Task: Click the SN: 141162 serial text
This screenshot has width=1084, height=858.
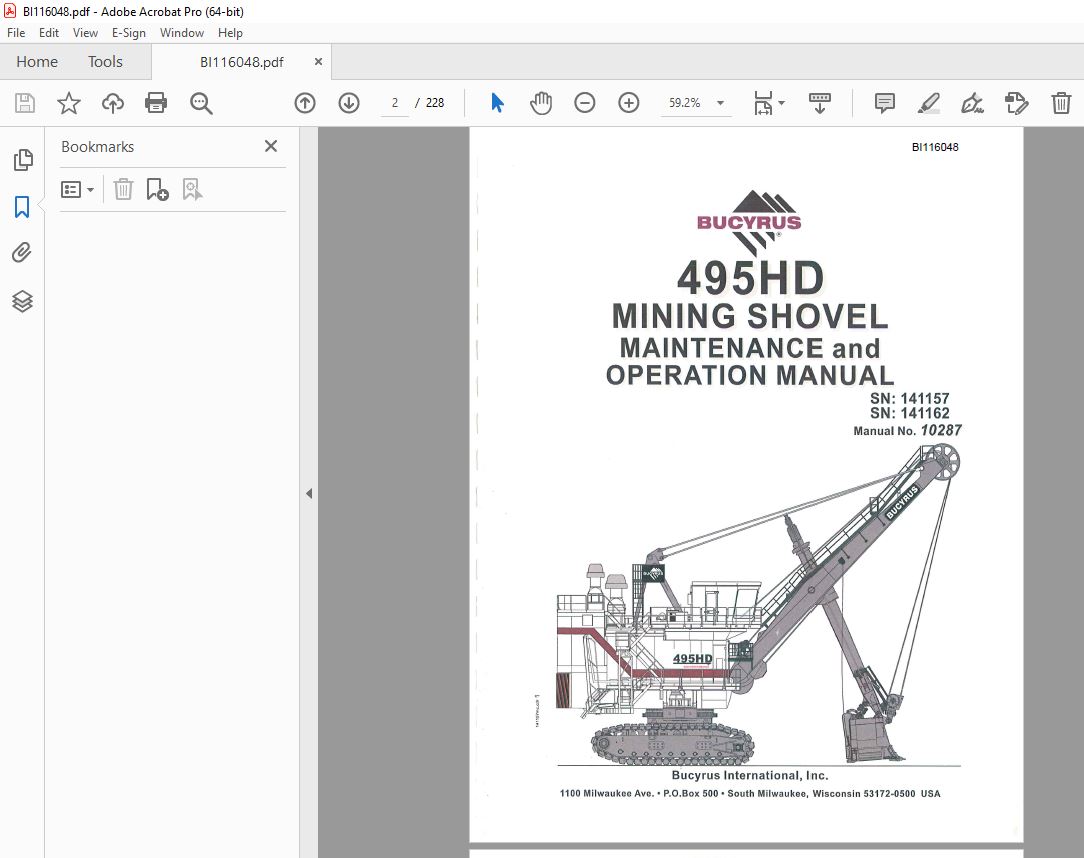Action: coord(909,413)
